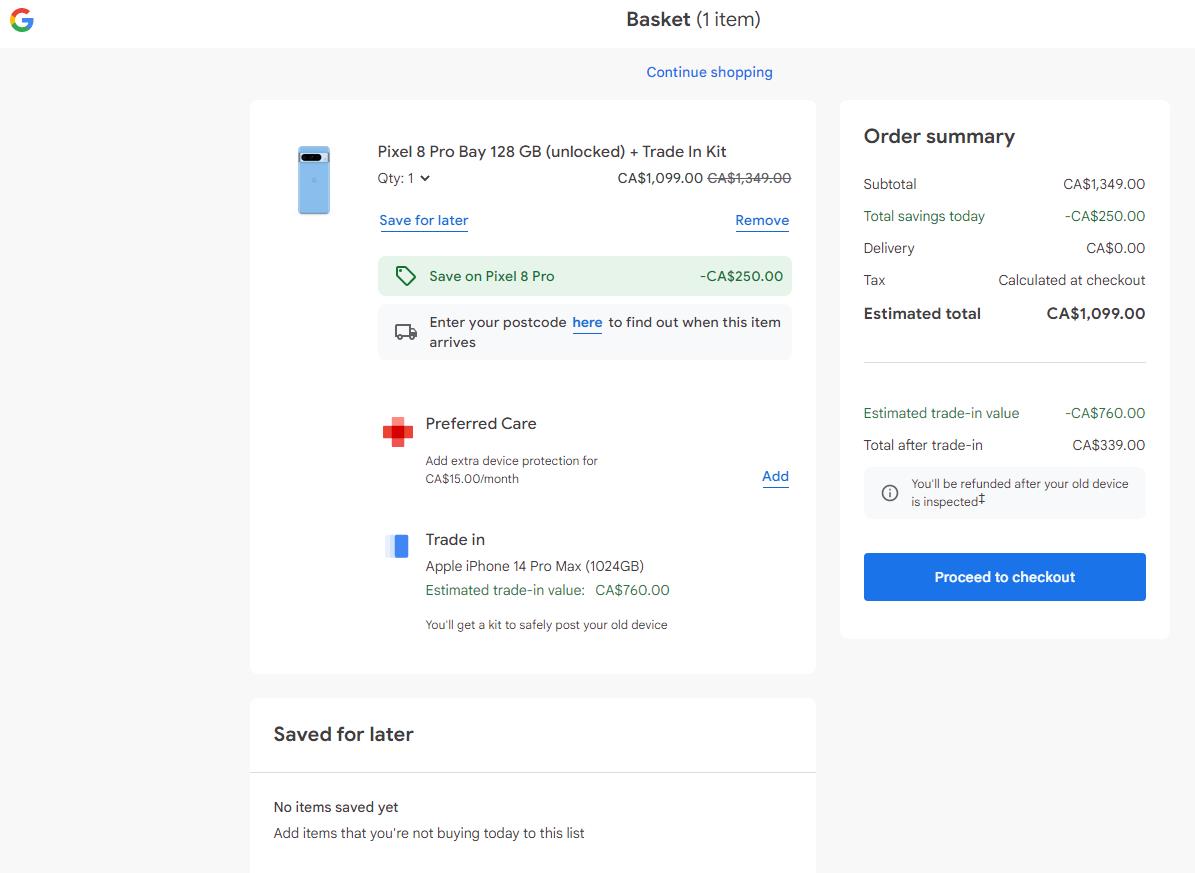
Task: Click estimated trade-in value CA$760.00 under Trade in
Action: (633, 590)
